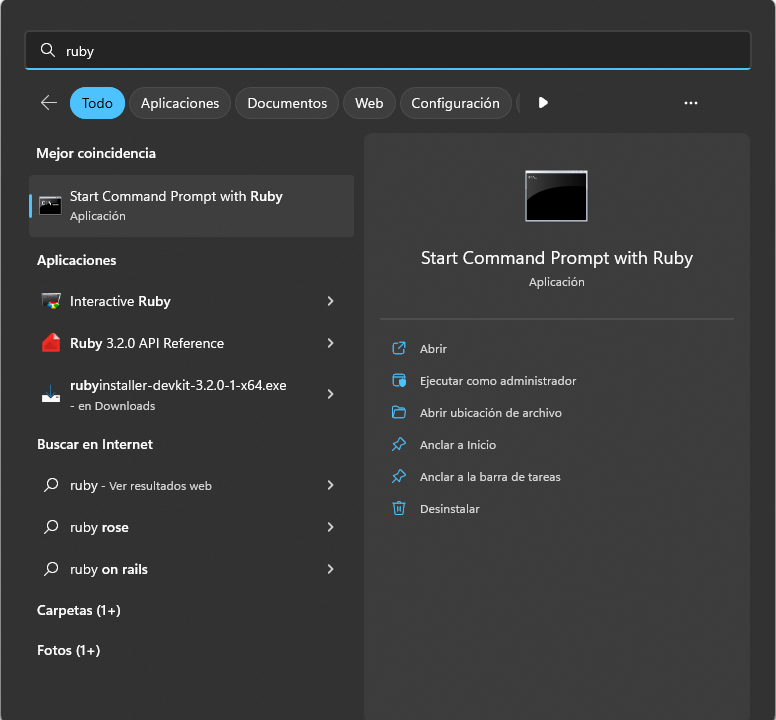Open rubyinstaller-devkit-3.2.0-1-x64.exe result
This screenshot has width=776, height=720.
[192, 394]
